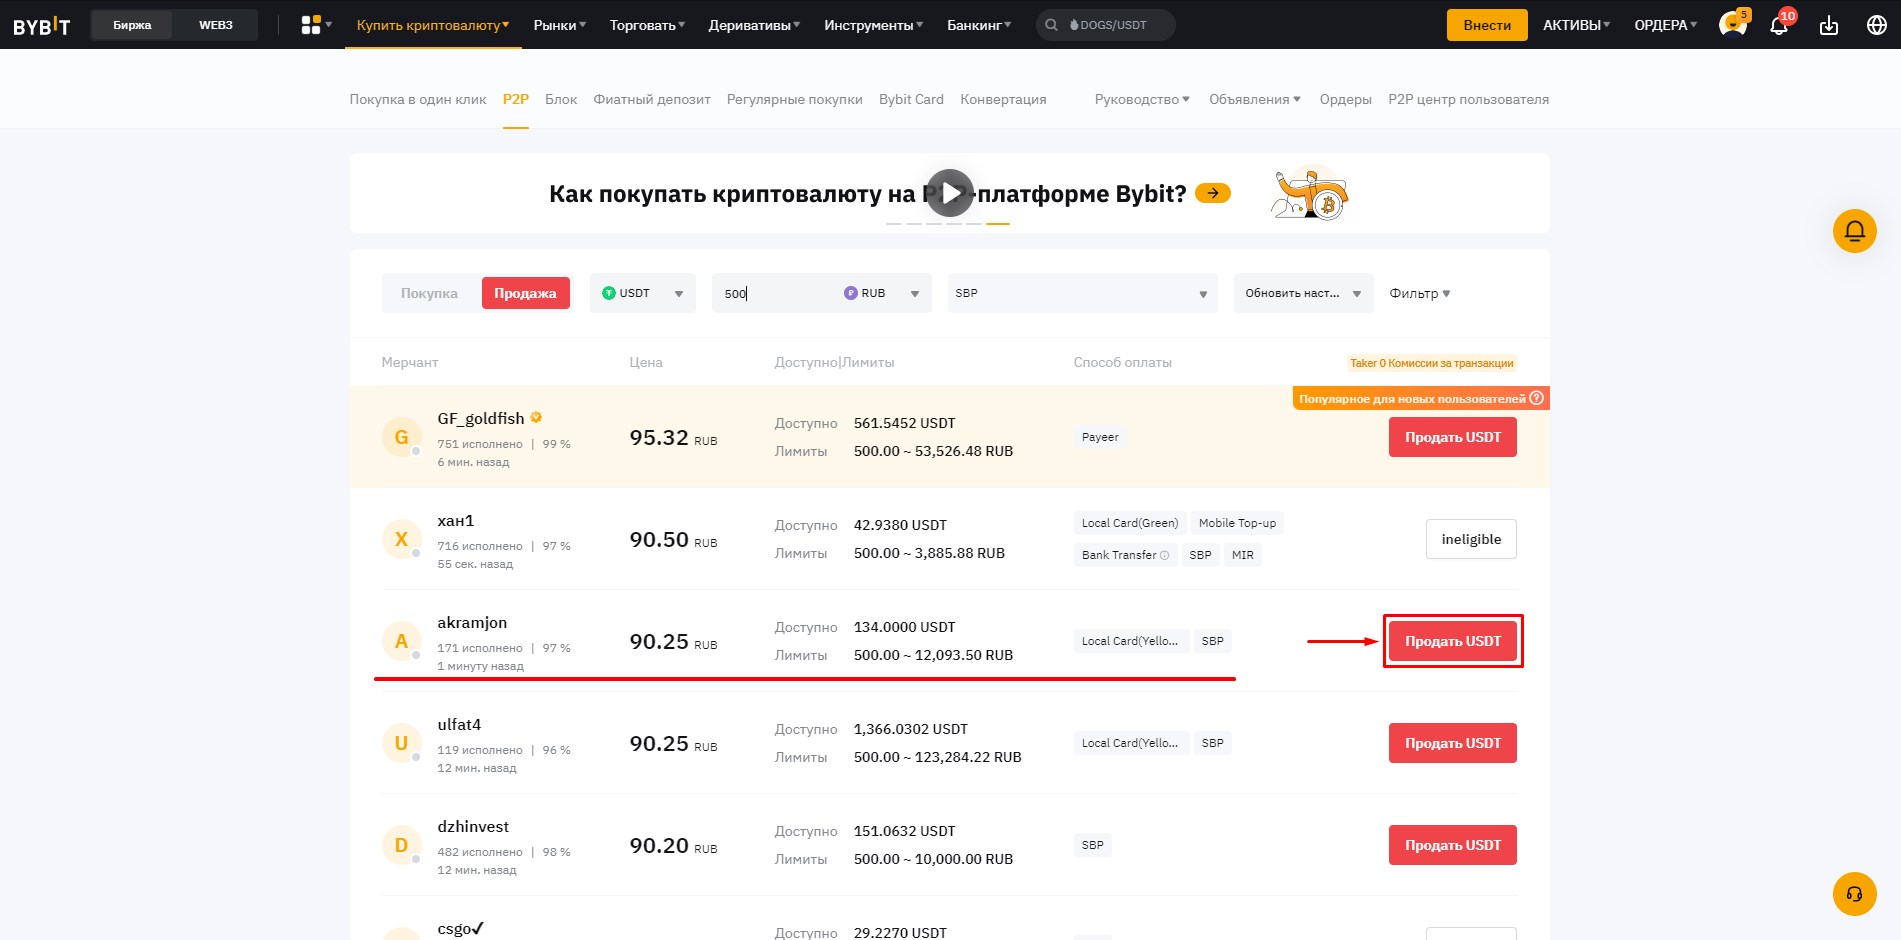The width and height of the screenshot is (1901, 940).
Task: Expand the Руководство menu
Action: tap(1142, 99)
